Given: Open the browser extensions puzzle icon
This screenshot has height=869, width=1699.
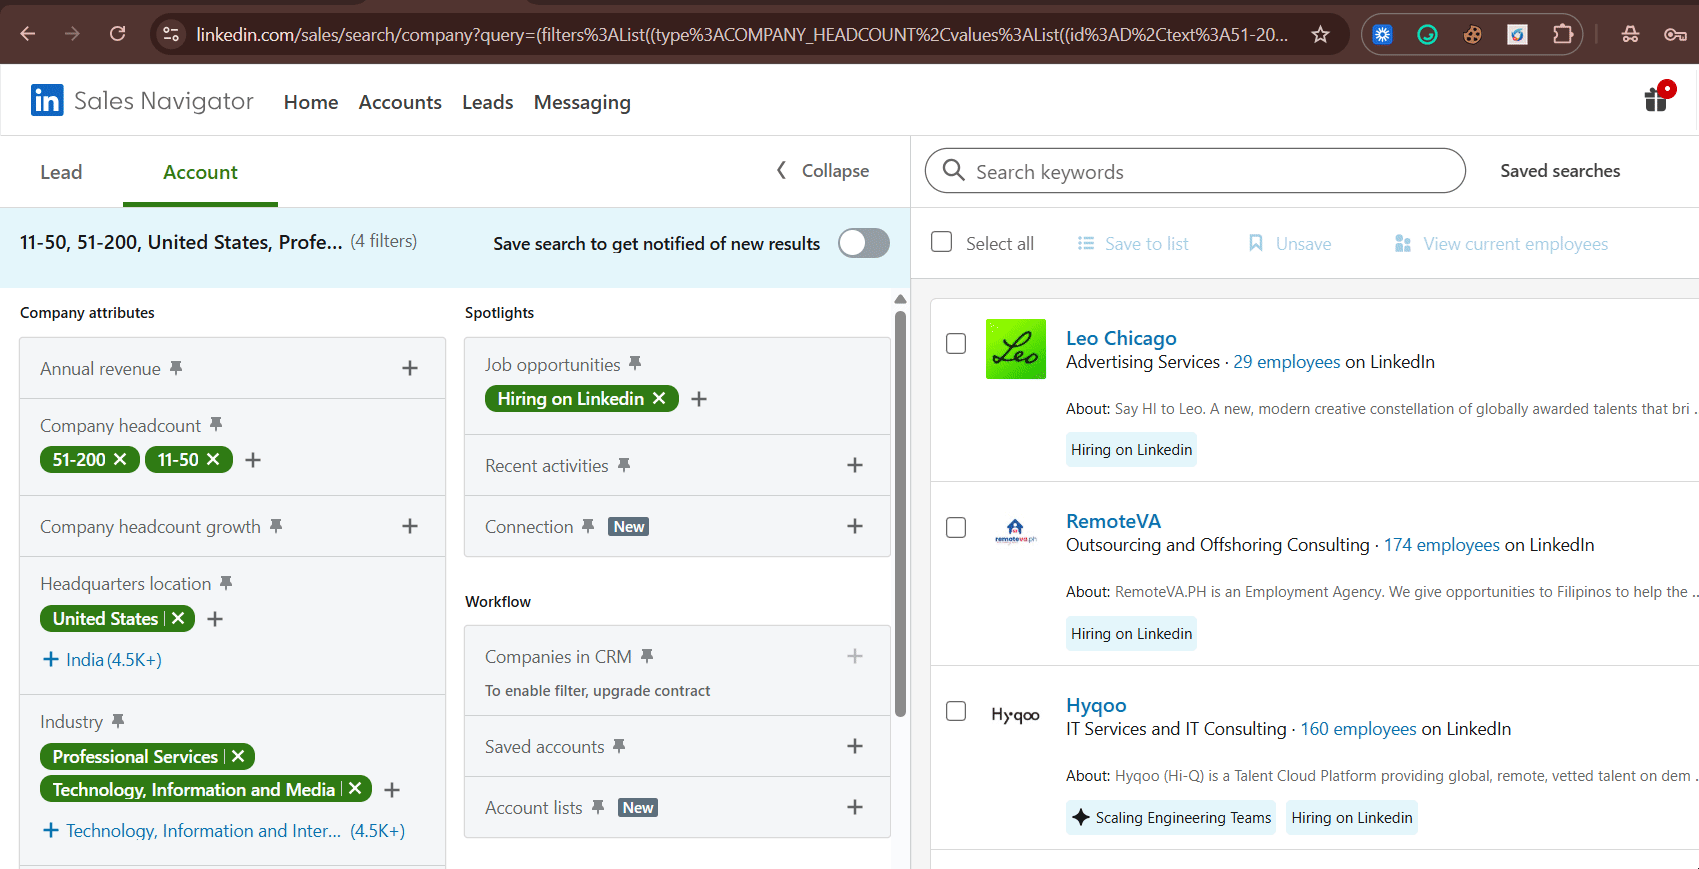Looking at the screenshot, I should 1563,35.
